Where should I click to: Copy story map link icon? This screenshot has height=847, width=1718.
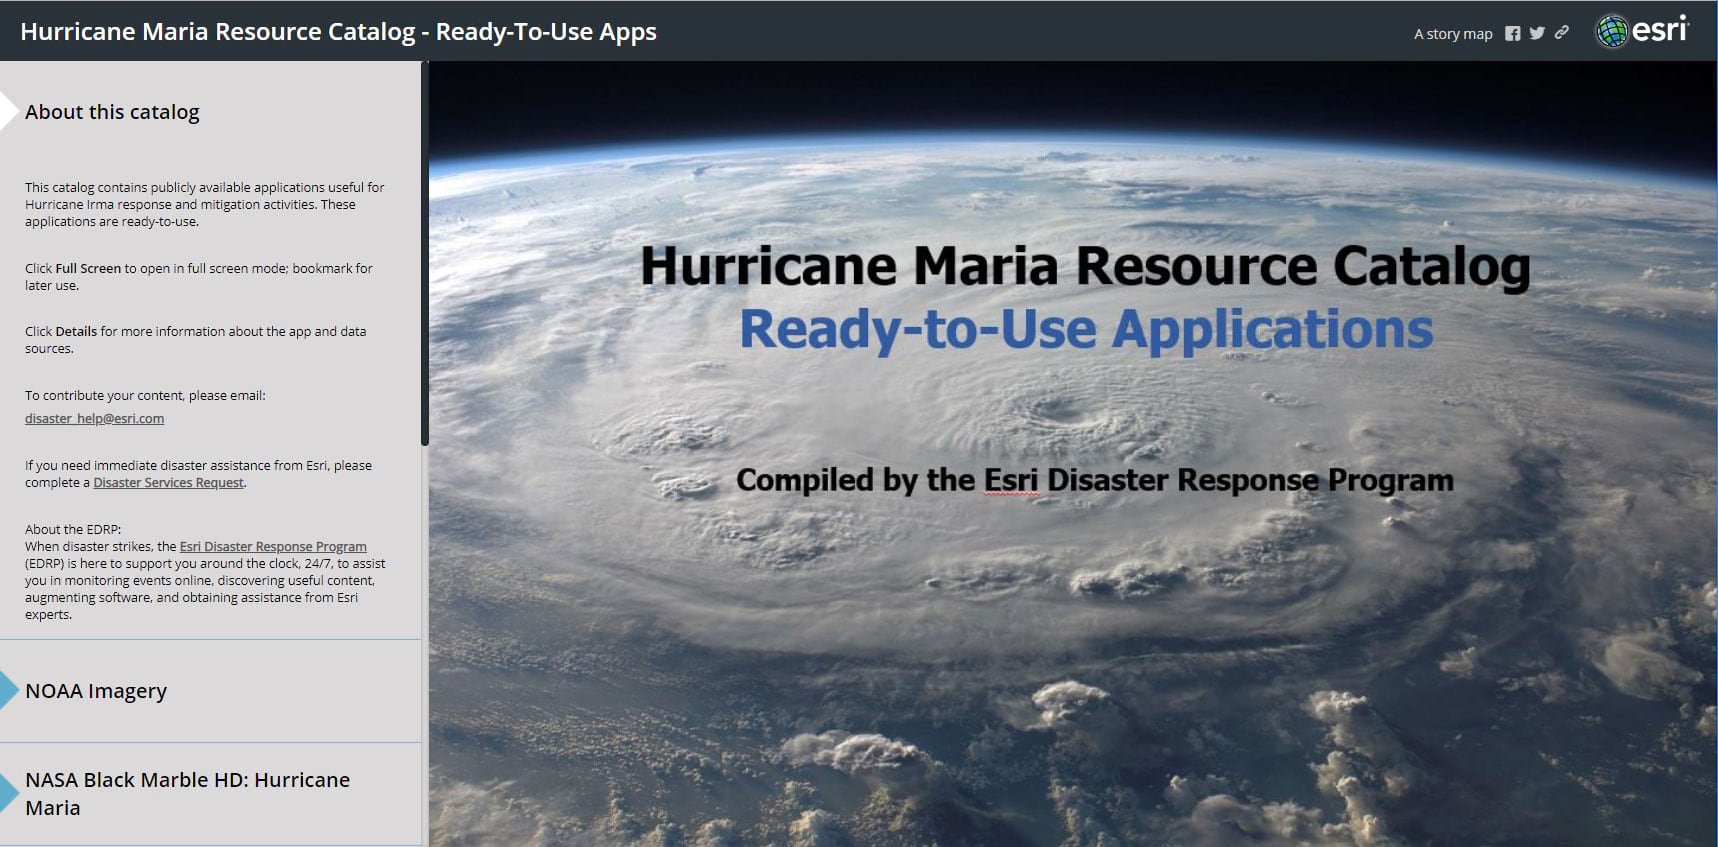1561,33
